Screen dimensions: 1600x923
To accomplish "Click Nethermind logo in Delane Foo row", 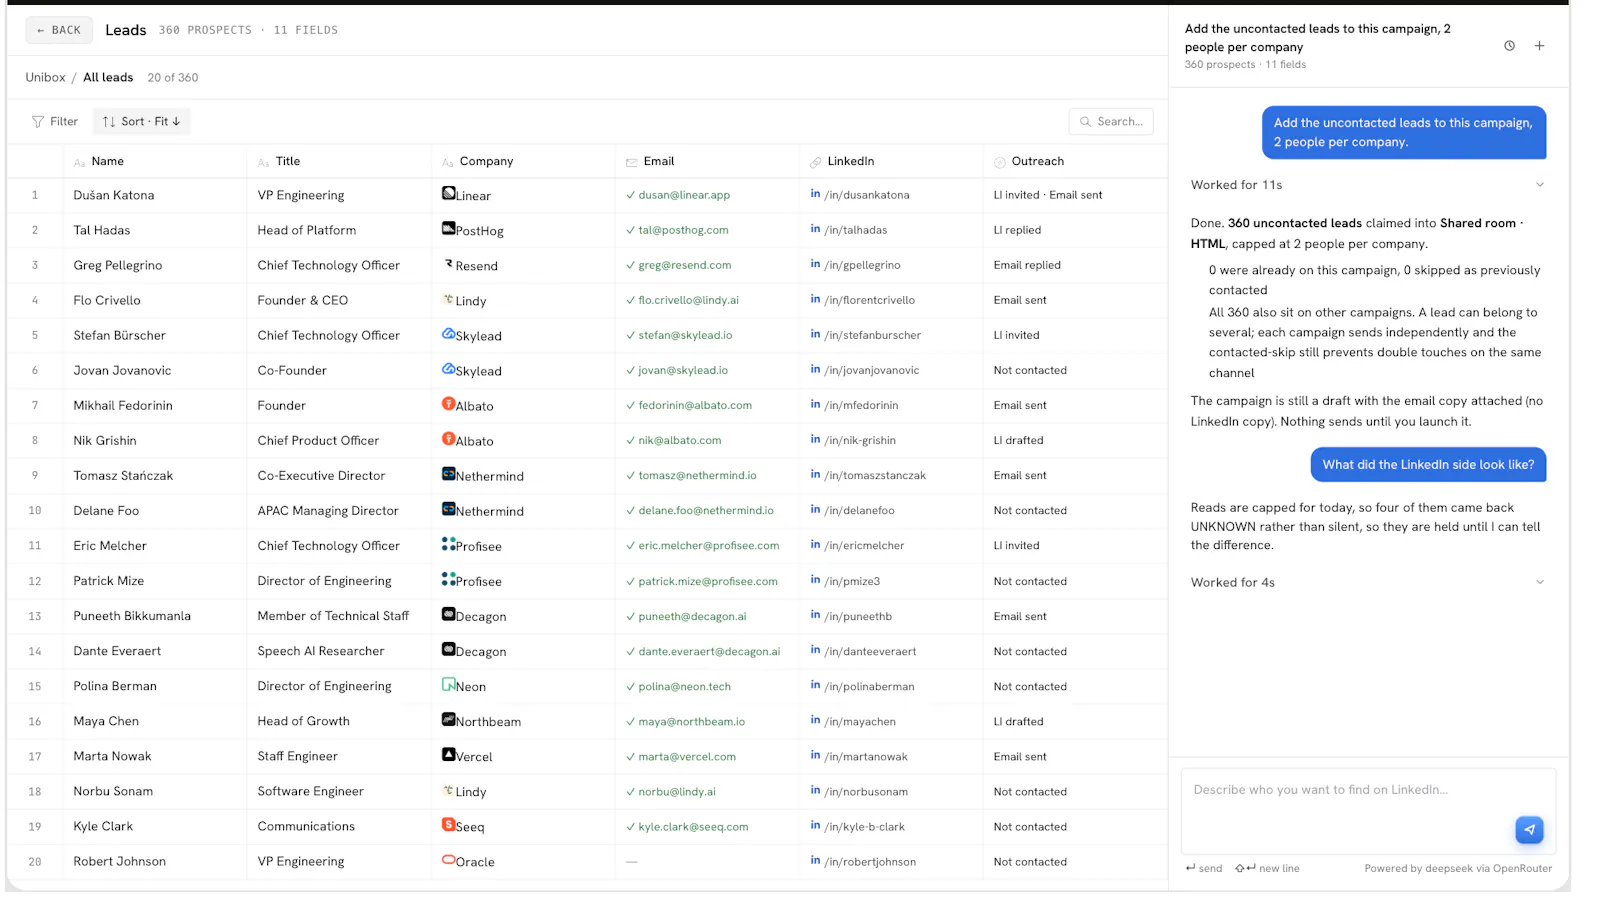I will (449, 509).
